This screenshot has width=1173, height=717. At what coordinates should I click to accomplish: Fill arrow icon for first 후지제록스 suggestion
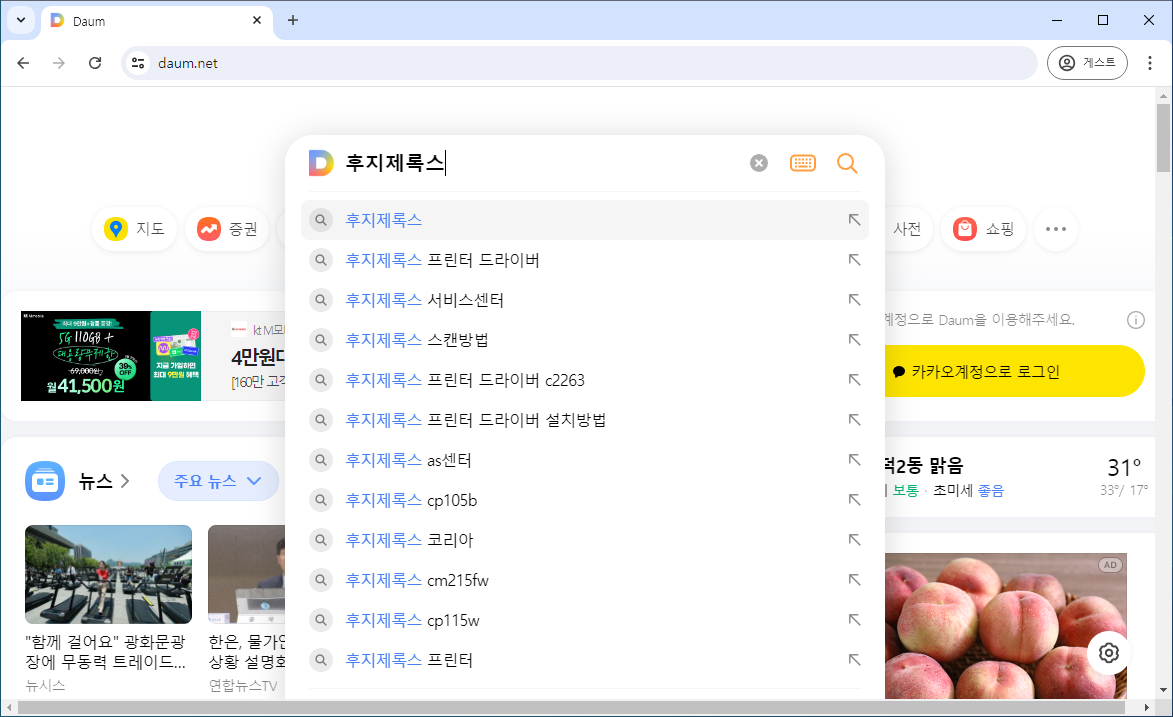854,220
